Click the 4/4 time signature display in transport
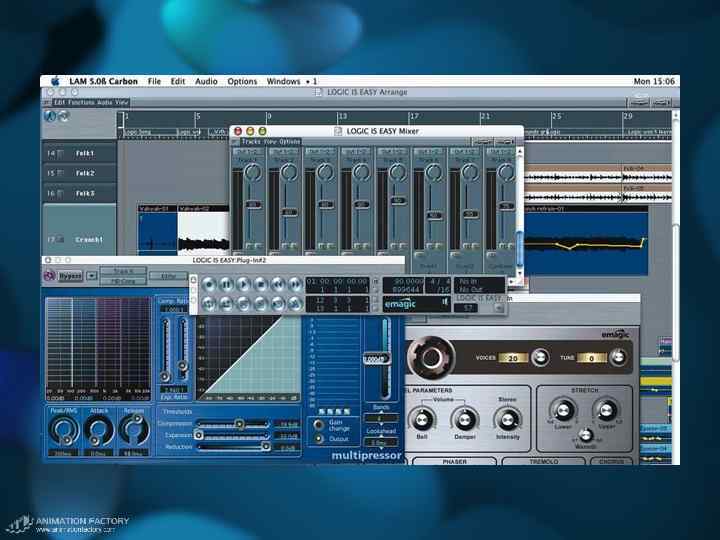 (x=439, y=285)
